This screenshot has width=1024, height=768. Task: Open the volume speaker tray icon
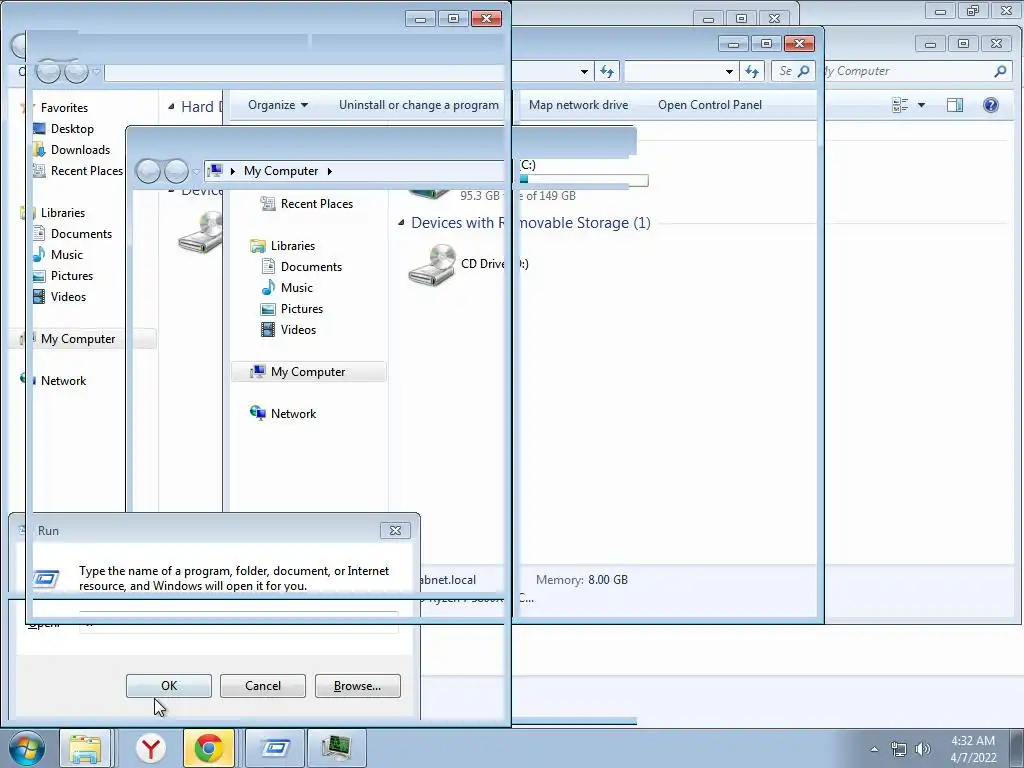click(923, 749)
